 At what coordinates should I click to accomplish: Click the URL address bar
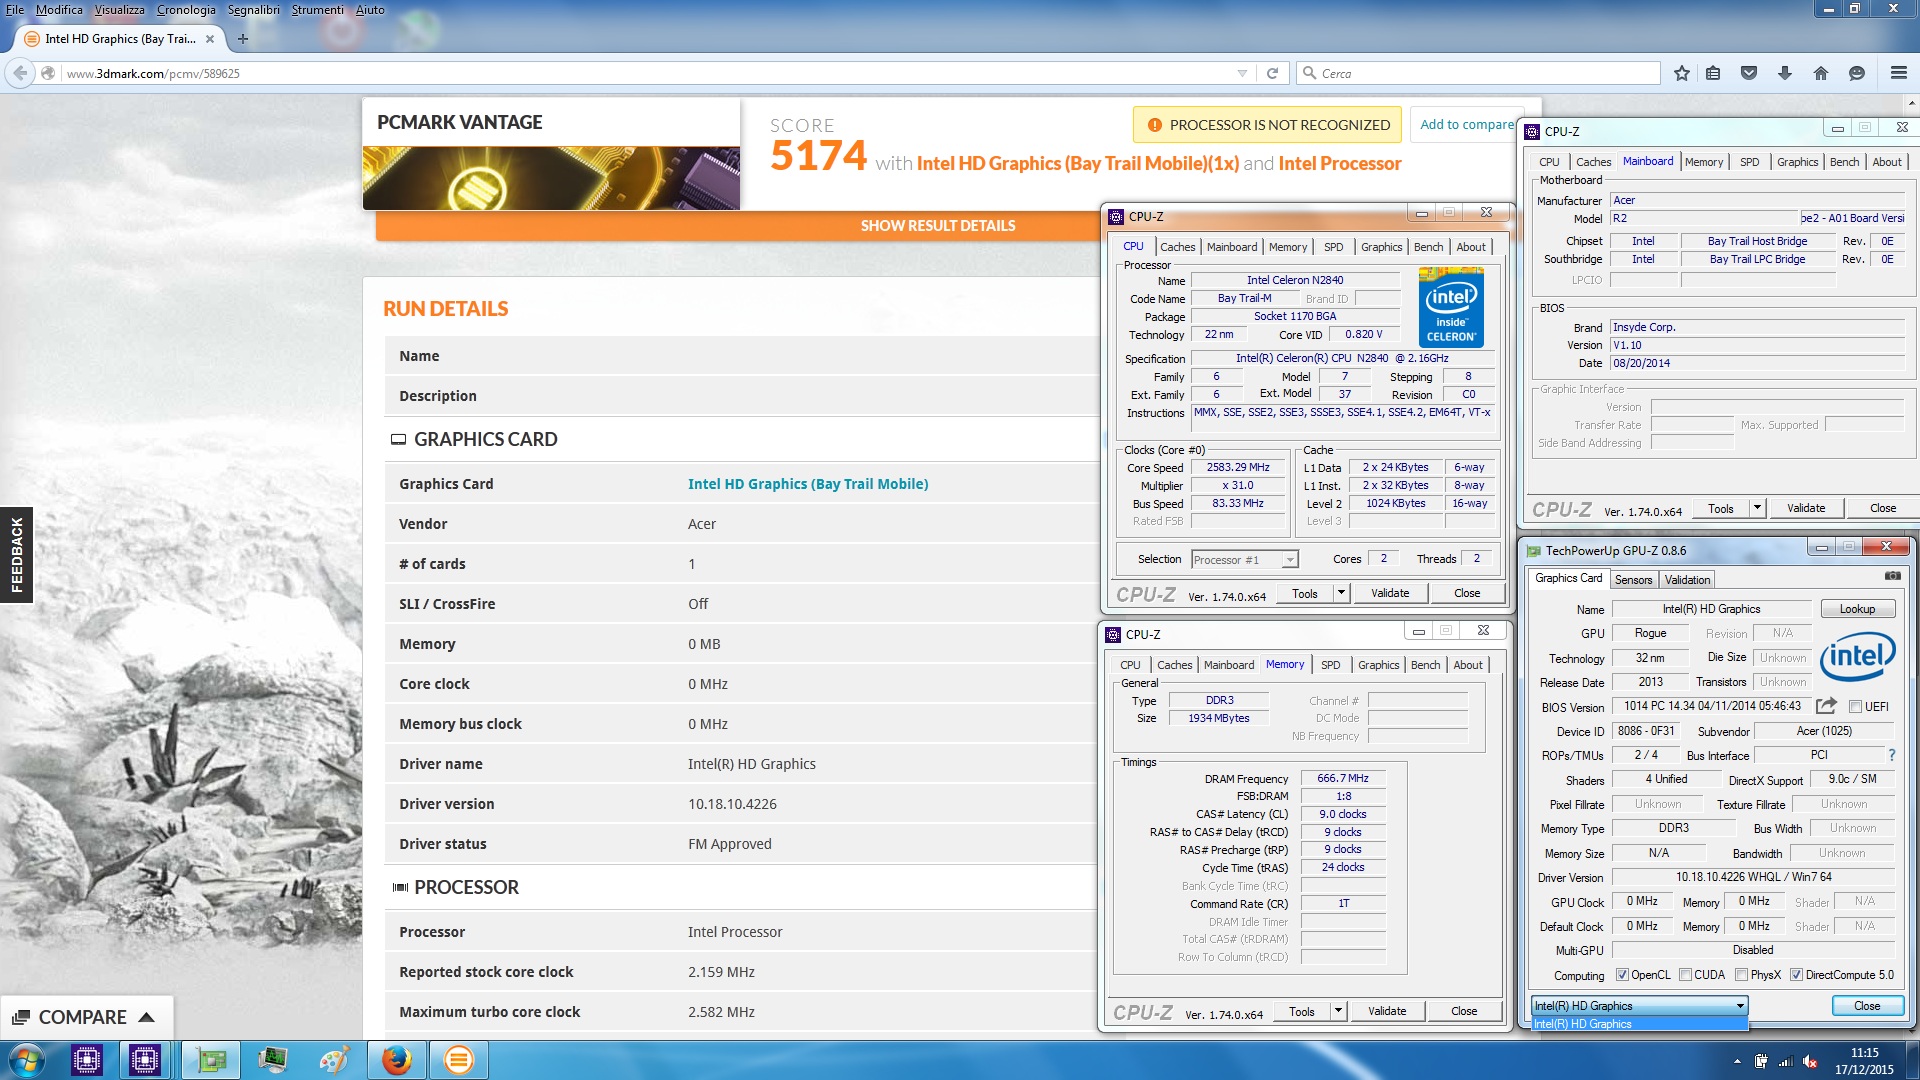click(x=640, y=73)
